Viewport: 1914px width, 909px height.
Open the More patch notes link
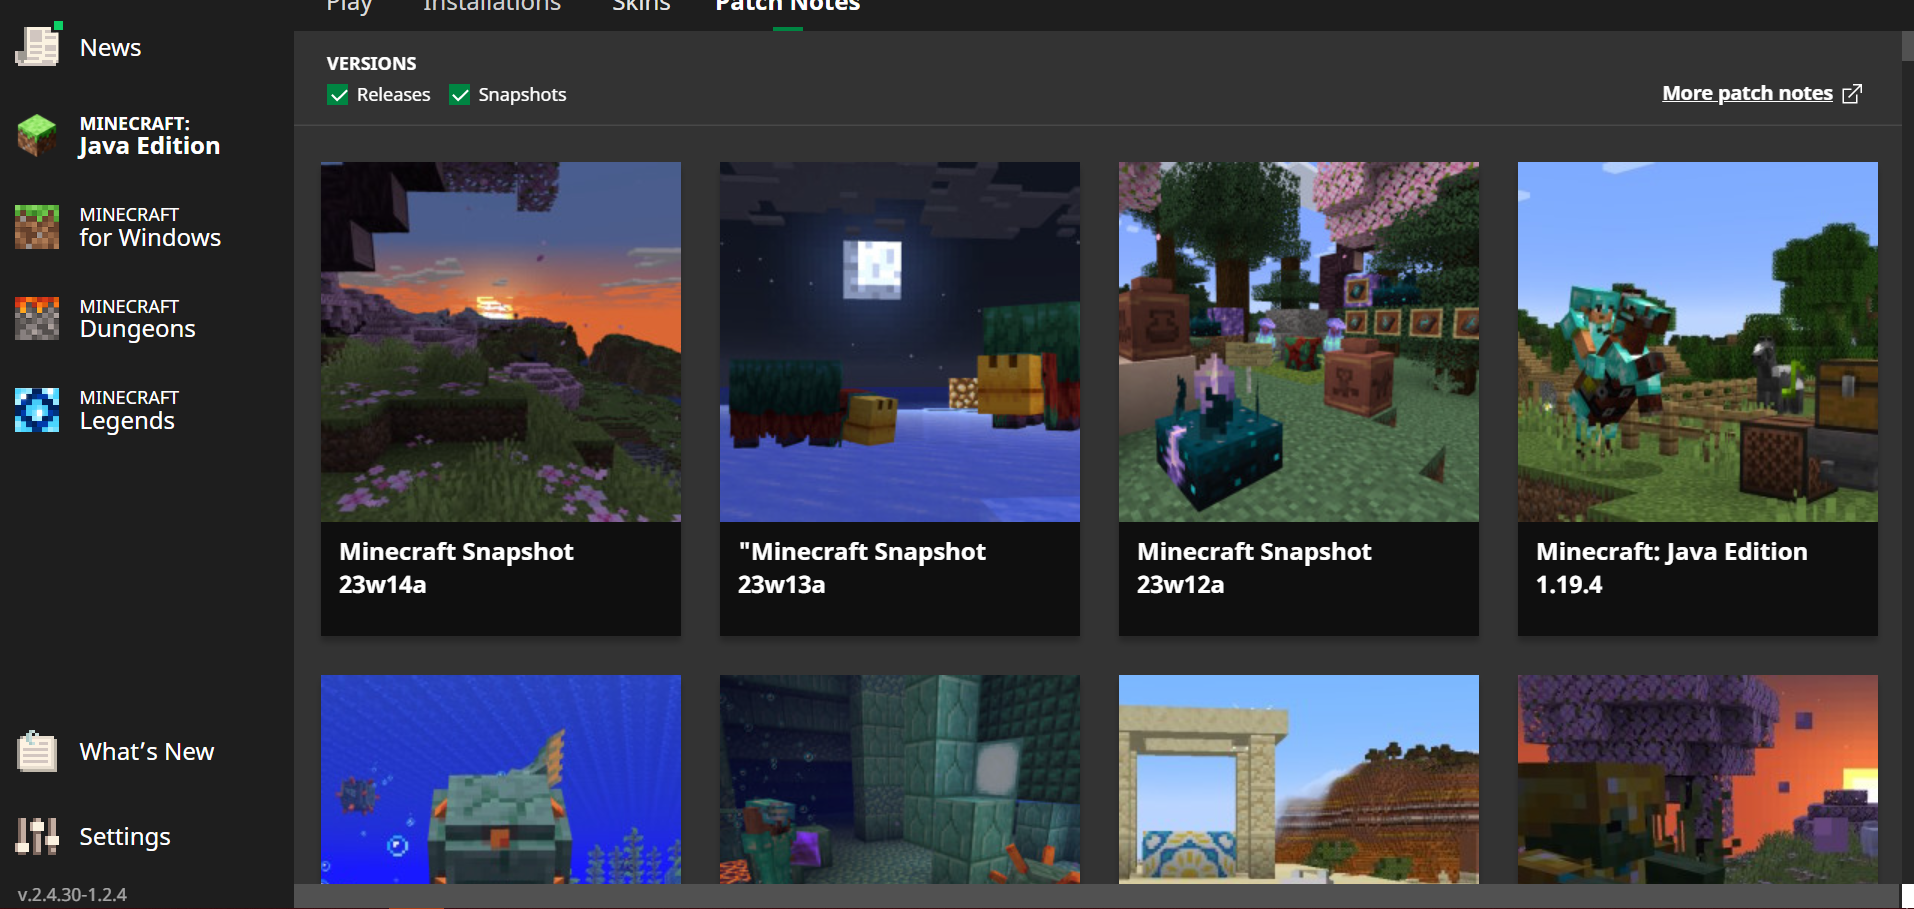tap(1747, 93)
